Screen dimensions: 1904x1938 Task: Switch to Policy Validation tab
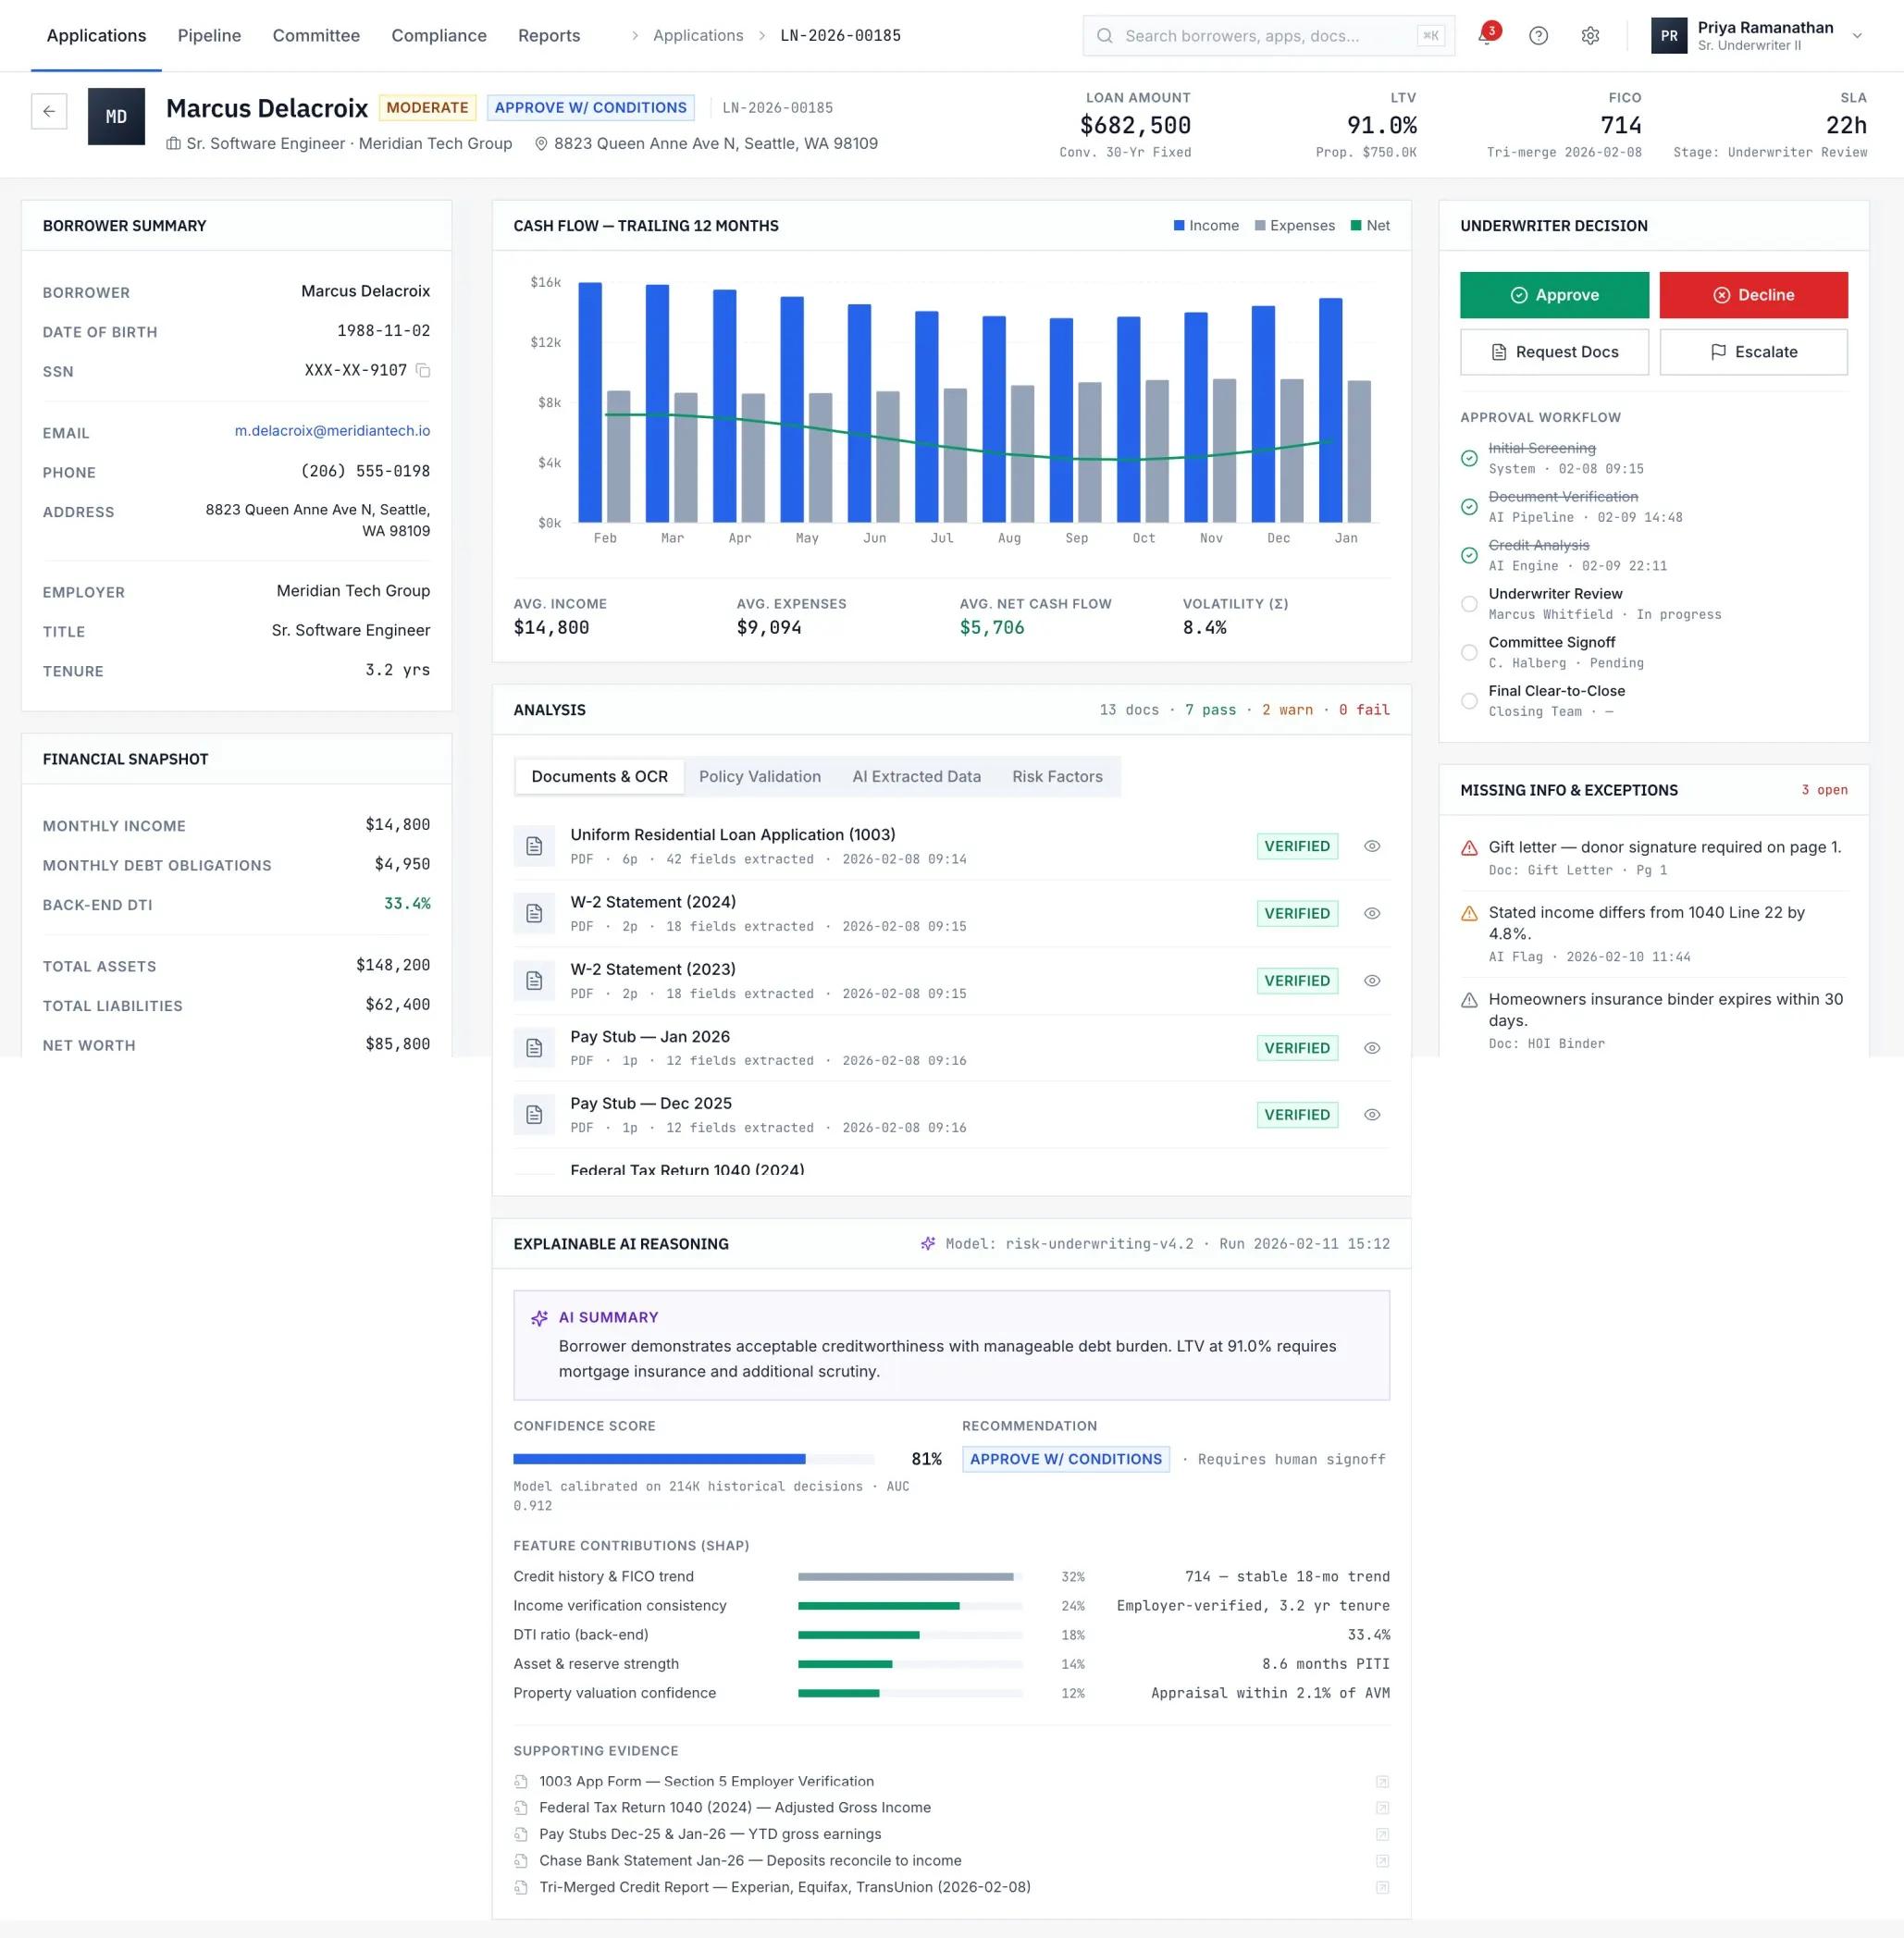pos(760,776)
